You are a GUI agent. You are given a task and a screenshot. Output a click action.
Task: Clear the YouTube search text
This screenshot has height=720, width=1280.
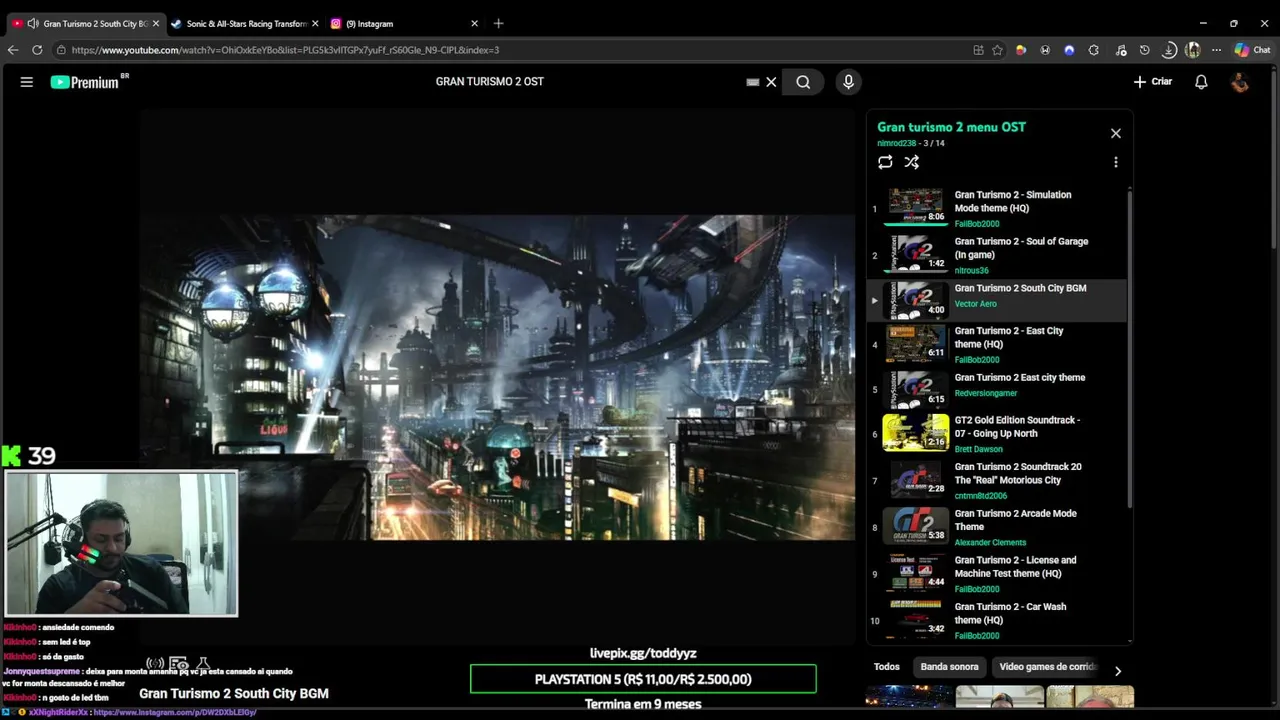[771, 82]
